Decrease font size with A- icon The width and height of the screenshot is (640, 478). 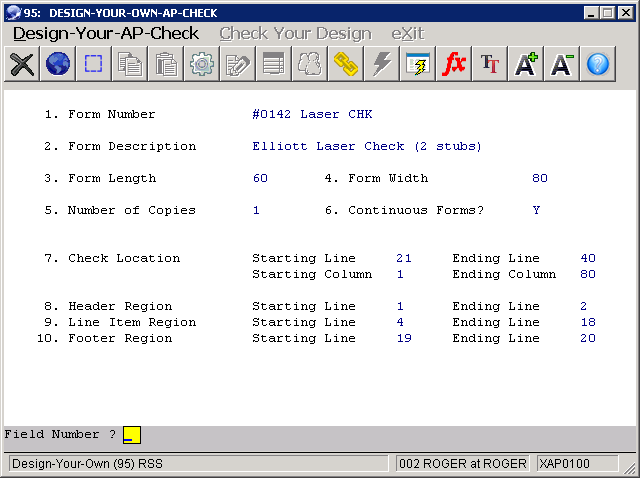[562, 64]
